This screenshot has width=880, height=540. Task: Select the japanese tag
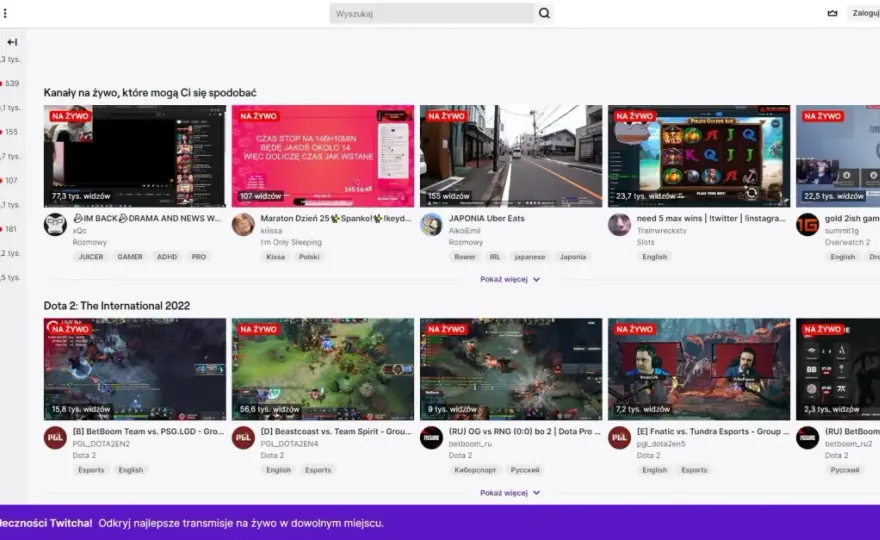click(x=530, y=257)
